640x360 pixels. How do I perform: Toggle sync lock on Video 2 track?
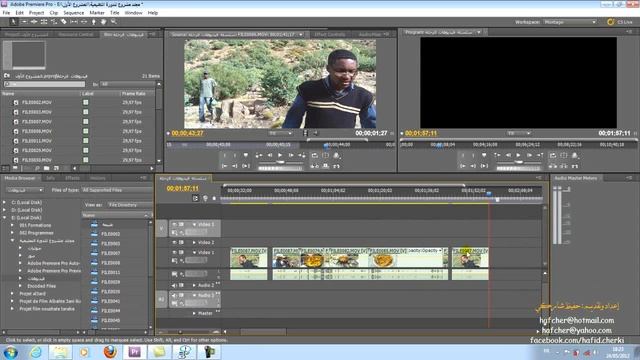(x=181, y=242)
